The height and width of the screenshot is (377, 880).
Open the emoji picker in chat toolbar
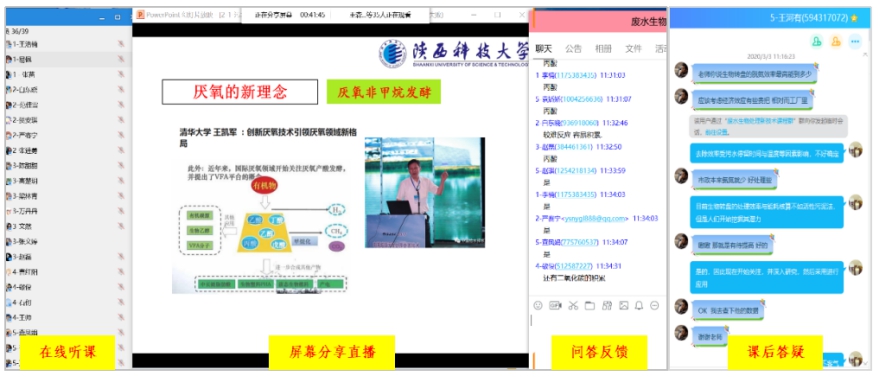[x=538, y=306]
